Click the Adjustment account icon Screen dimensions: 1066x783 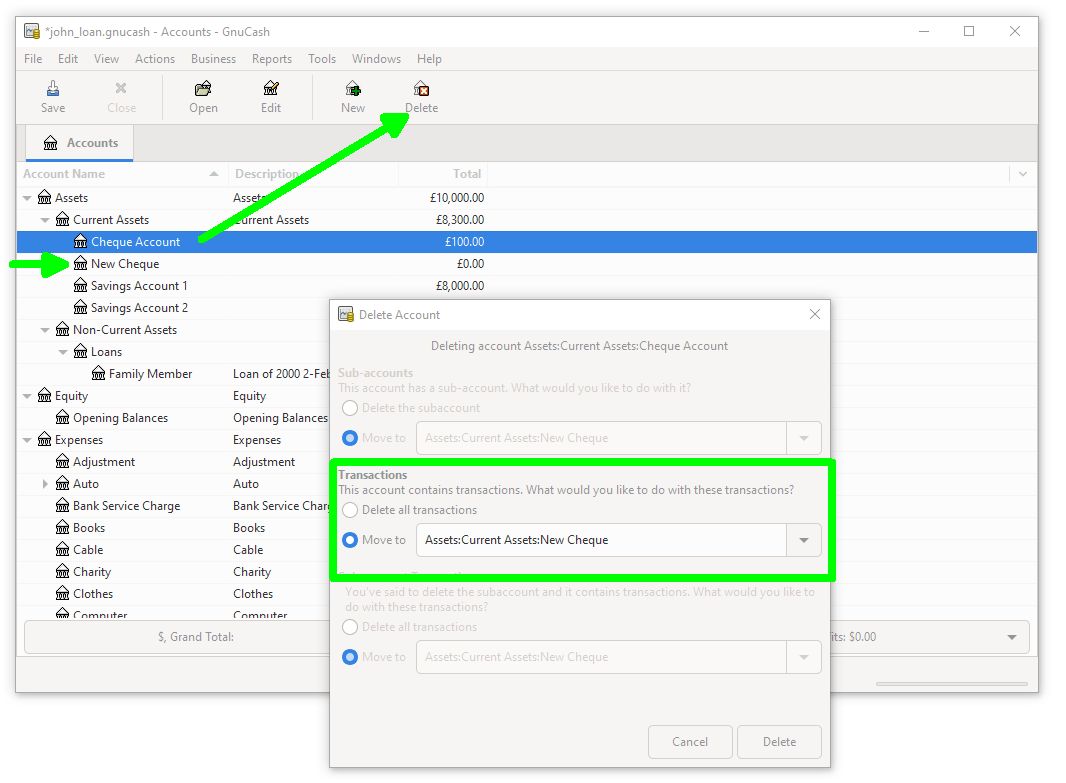coord(63,462)
